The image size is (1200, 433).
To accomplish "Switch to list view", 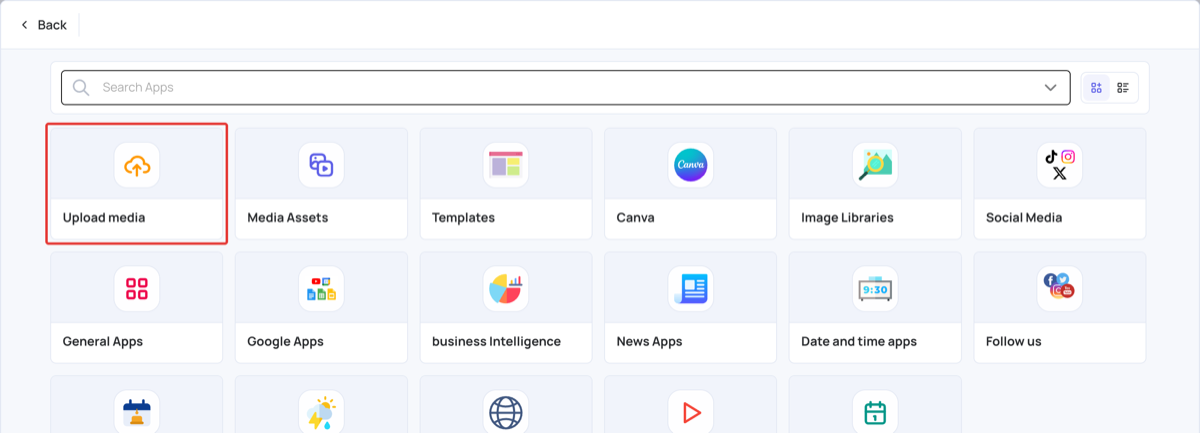I will 1123,88.
